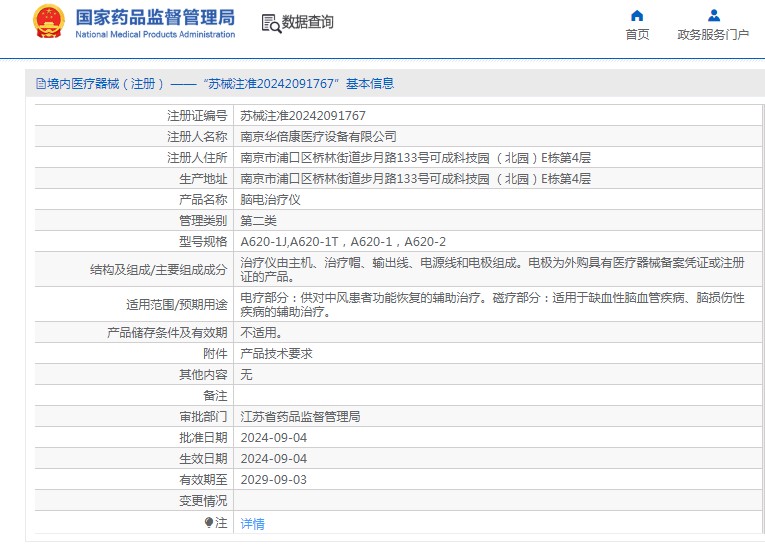The height and width of the screenshot is (554, 765).
Task: Click registrant name 南京华倍康医疗设备有限公司
Action: click(x=318, y=137)
